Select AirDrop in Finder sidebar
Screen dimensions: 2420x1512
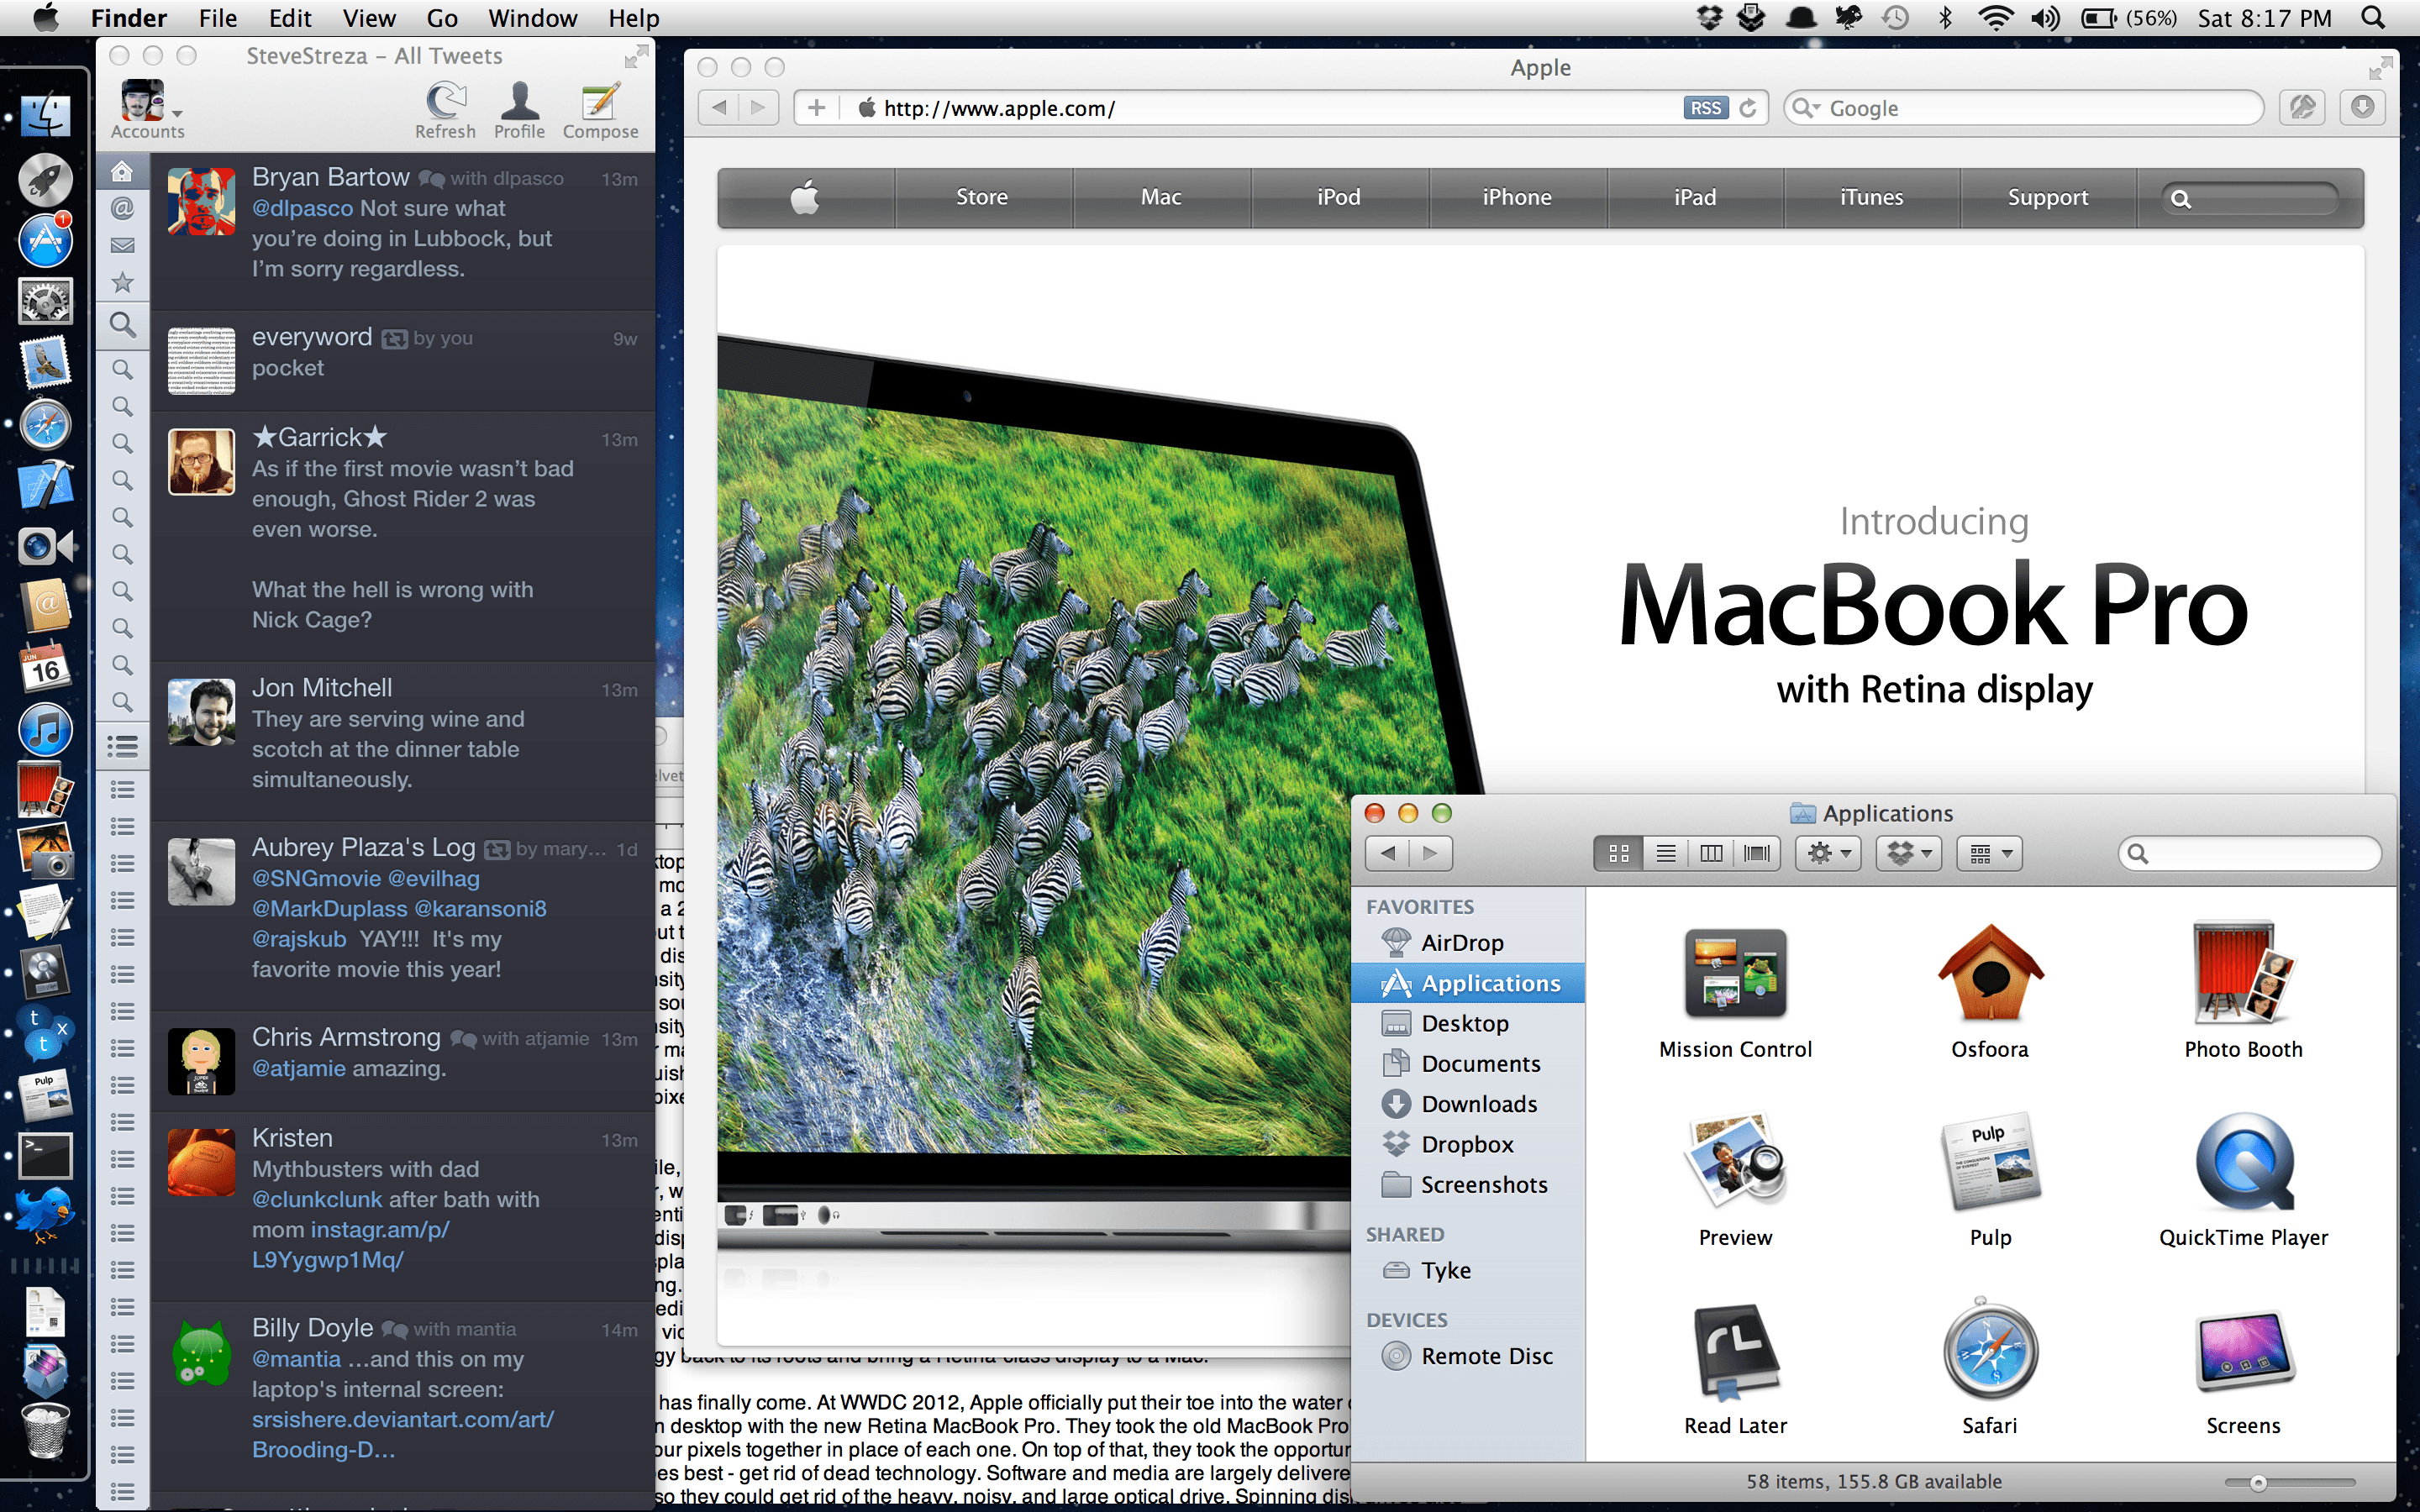pos(1468,942)
